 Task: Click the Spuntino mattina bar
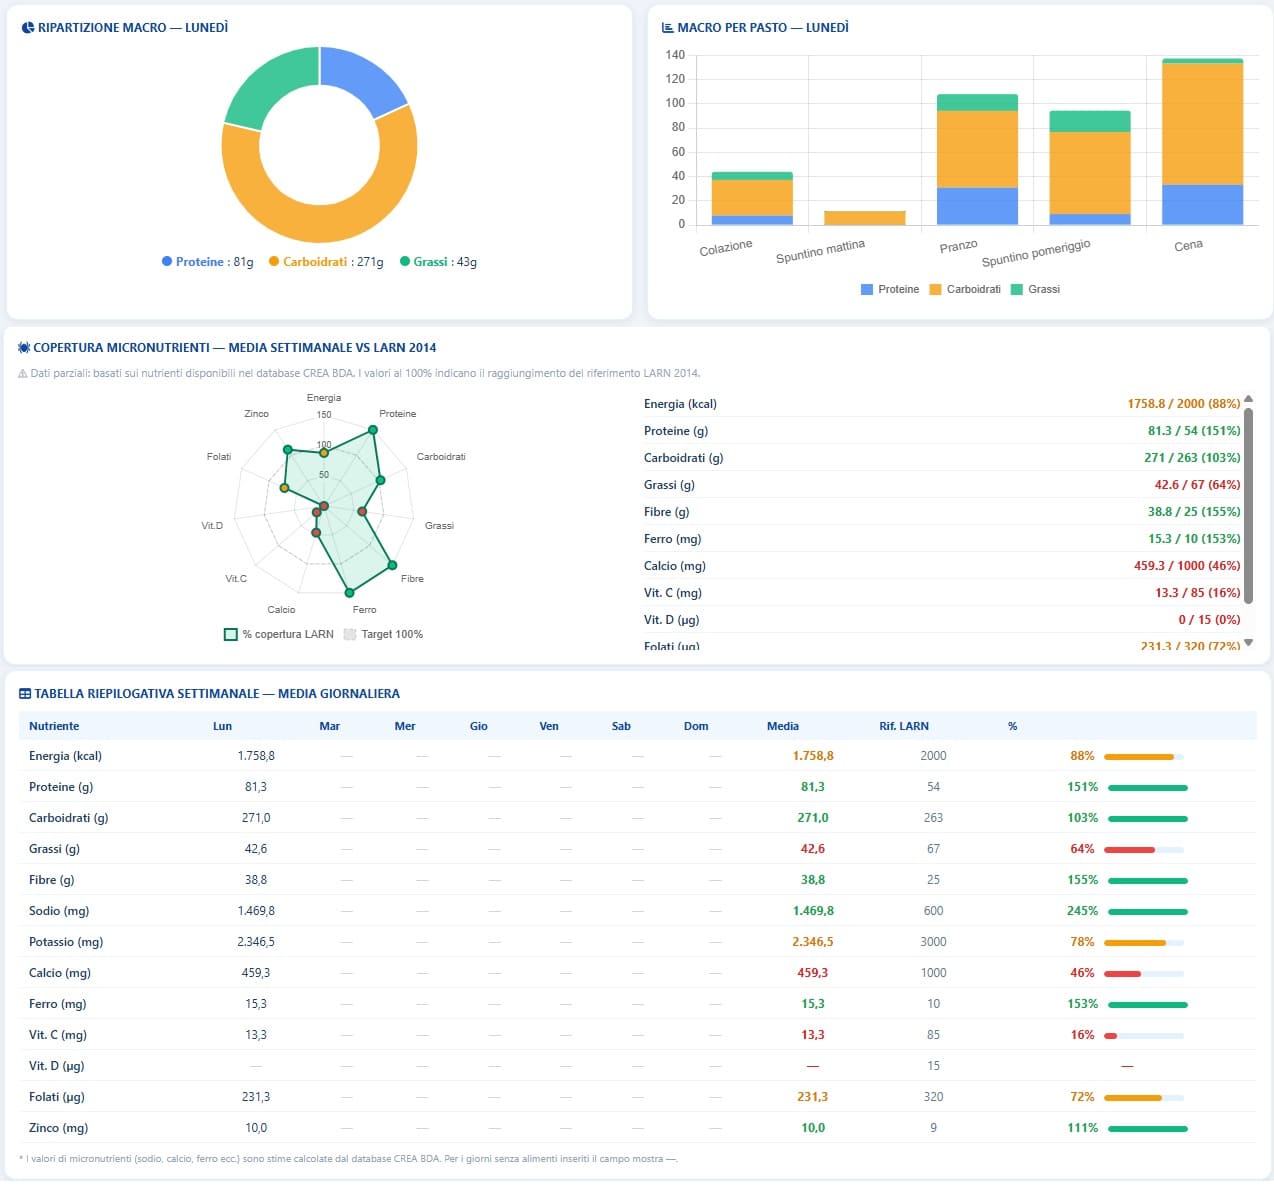(865, 218)
